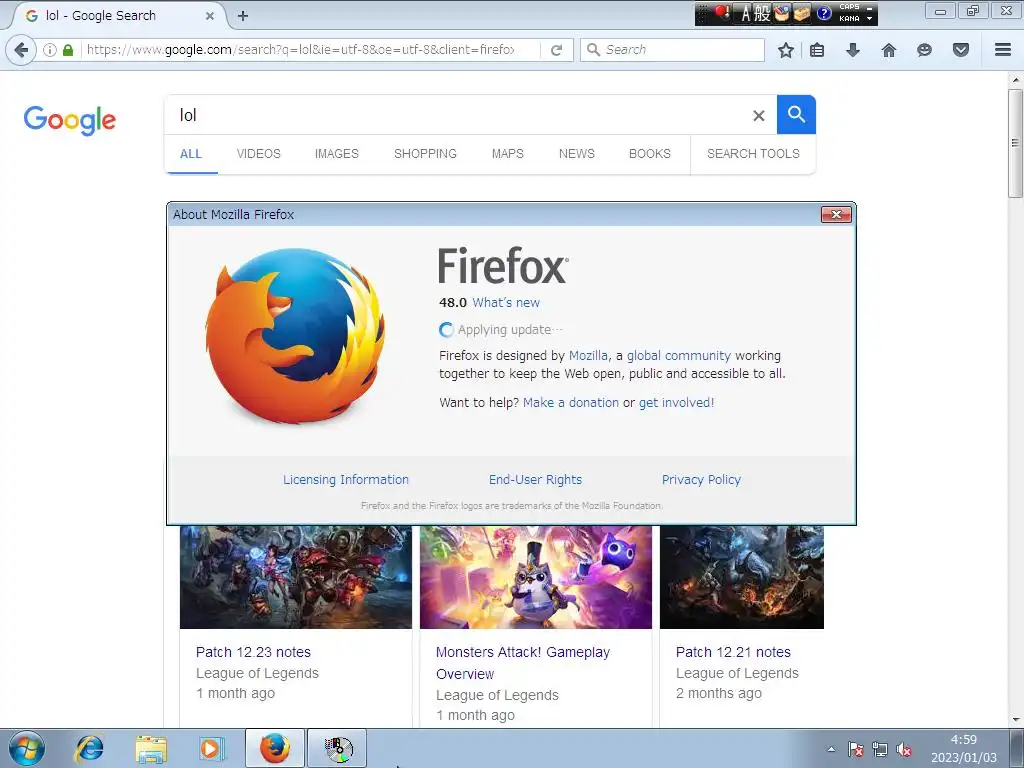Switch to IMAGES results tab
Screen dimensions: 1024x768
[x=336, y=154]
